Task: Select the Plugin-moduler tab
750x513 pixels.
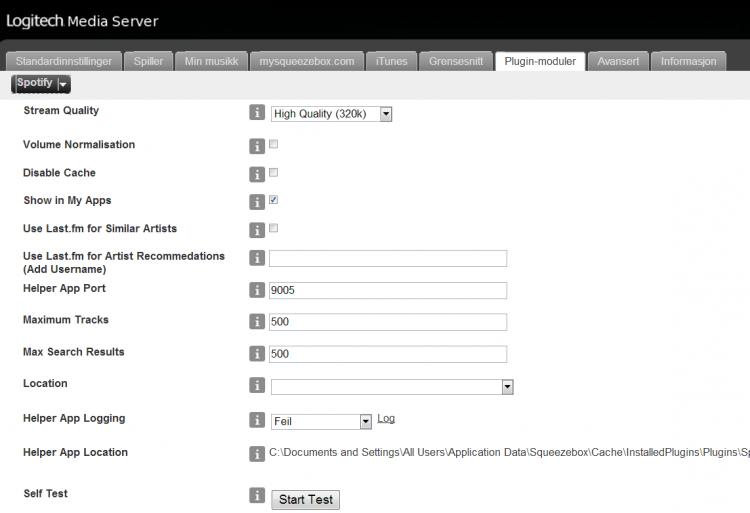Action: tap(540, 61)
